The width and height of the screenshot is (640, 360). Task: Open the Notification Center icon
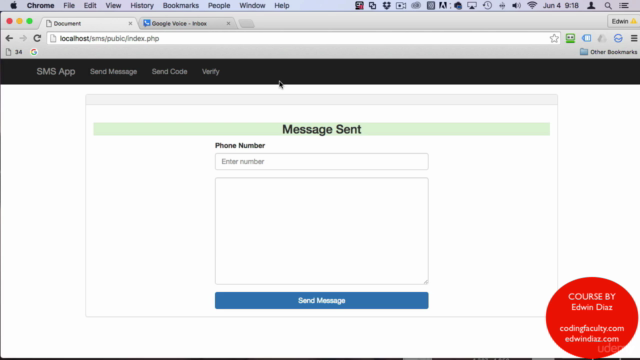point(624,6)
